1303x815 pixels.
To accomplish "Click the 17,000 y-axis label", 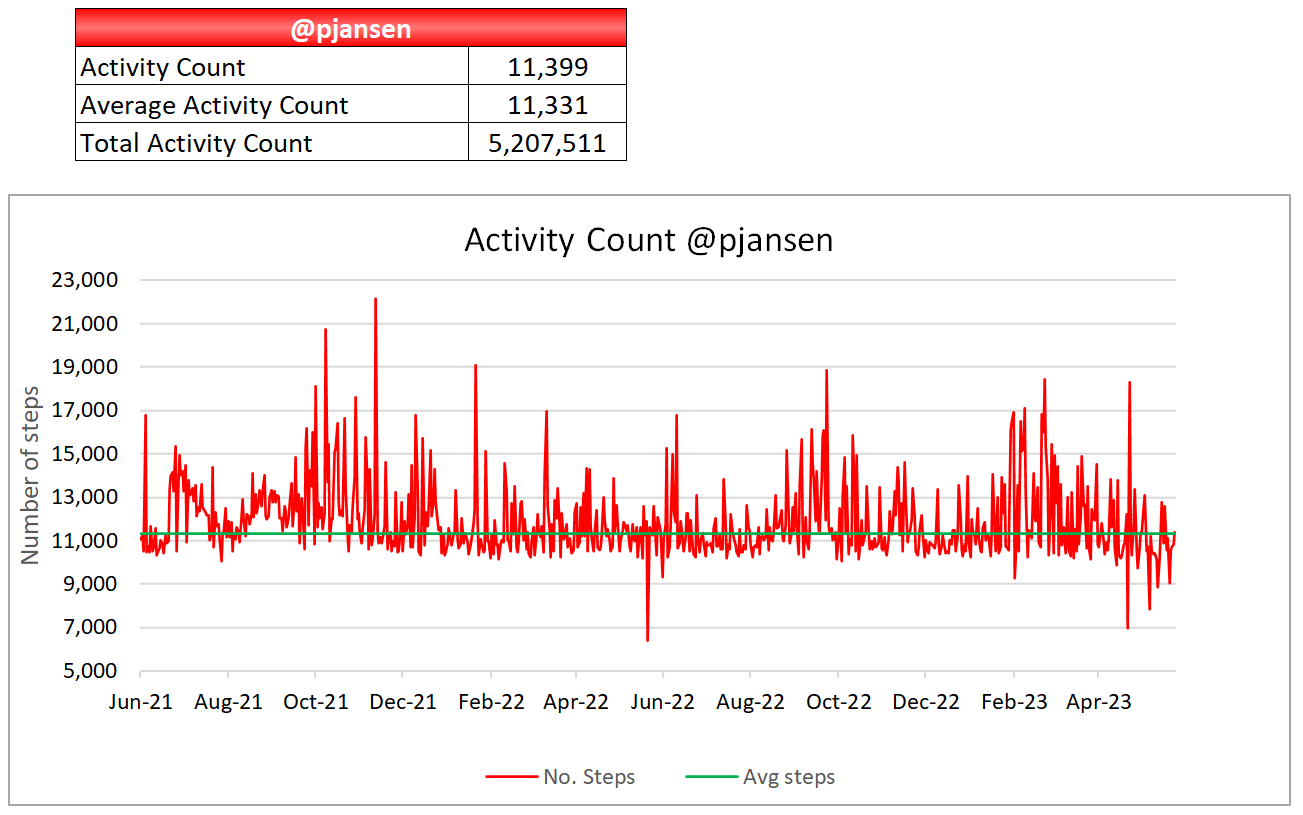I will pos(84,410).
